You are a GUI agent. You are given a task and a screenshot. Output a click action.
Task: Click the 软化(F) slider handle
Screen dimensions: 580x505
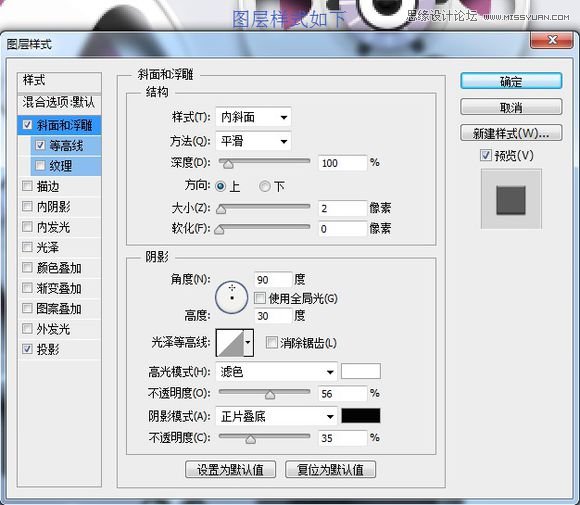[x=219, y=230]
